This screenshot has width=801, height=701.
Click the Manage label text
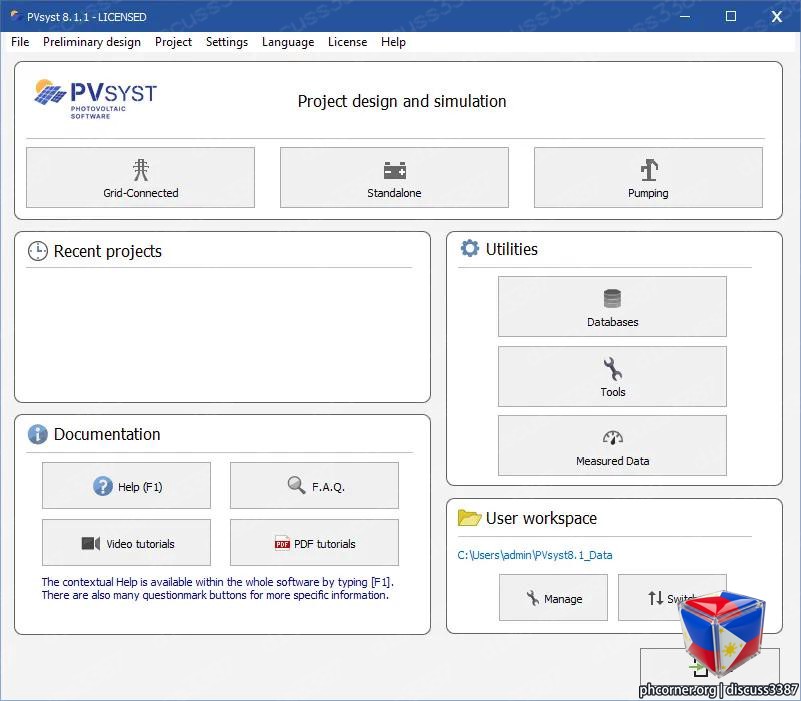pyautogui.click(x=563, y=599)
